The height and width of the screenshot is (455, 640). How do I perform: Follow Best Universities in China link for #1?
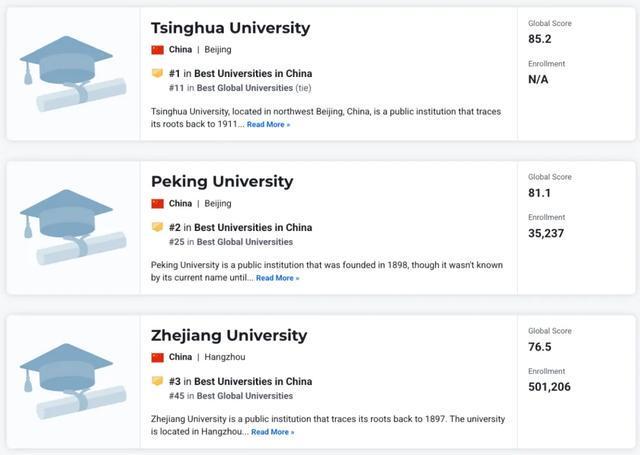click(253, 73)
